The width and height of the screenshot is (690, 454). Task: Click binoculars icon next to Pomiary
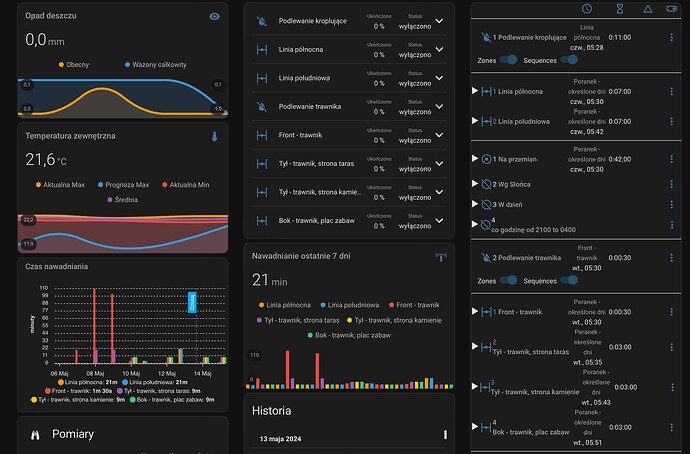[x=35, y=435]
